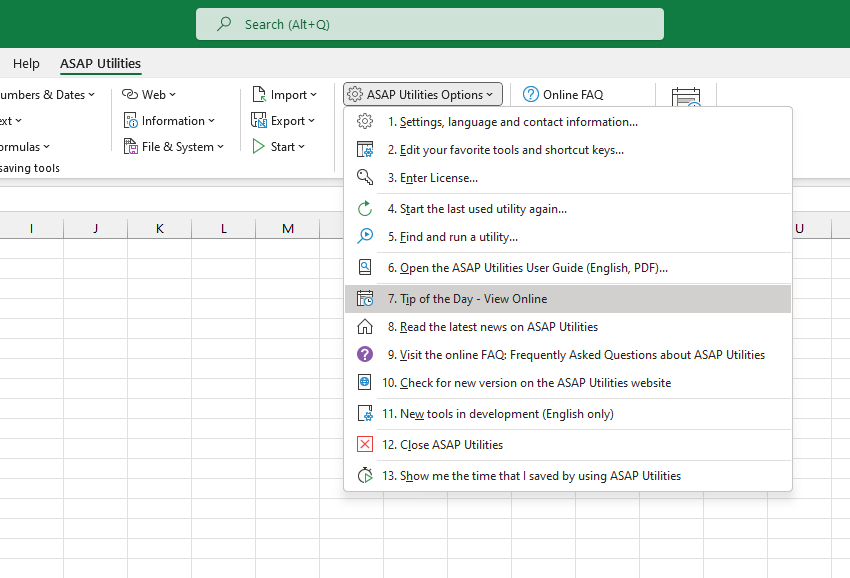
Task: Click the ASAP Utilities Options gear icon
Action: point(355,94)
